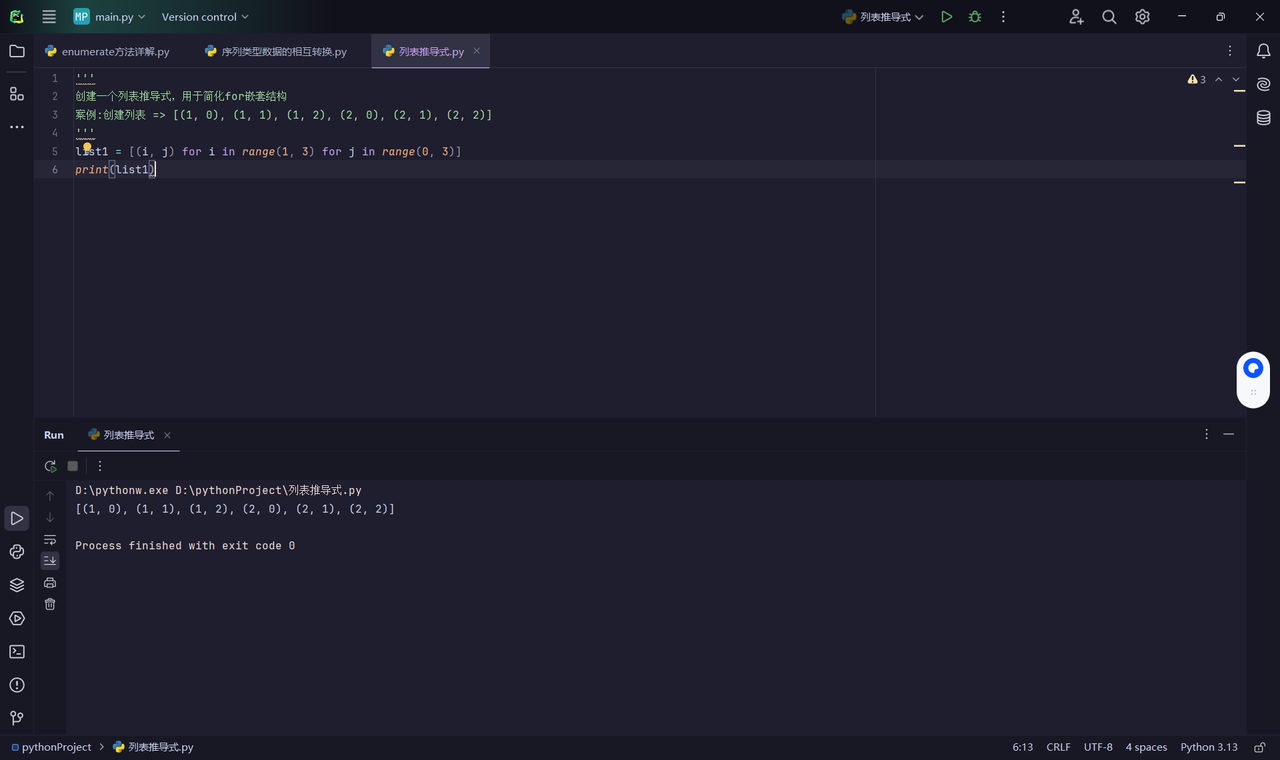Open Python Packages layers icon
1280x760 pixels.
tap(17, 585)
